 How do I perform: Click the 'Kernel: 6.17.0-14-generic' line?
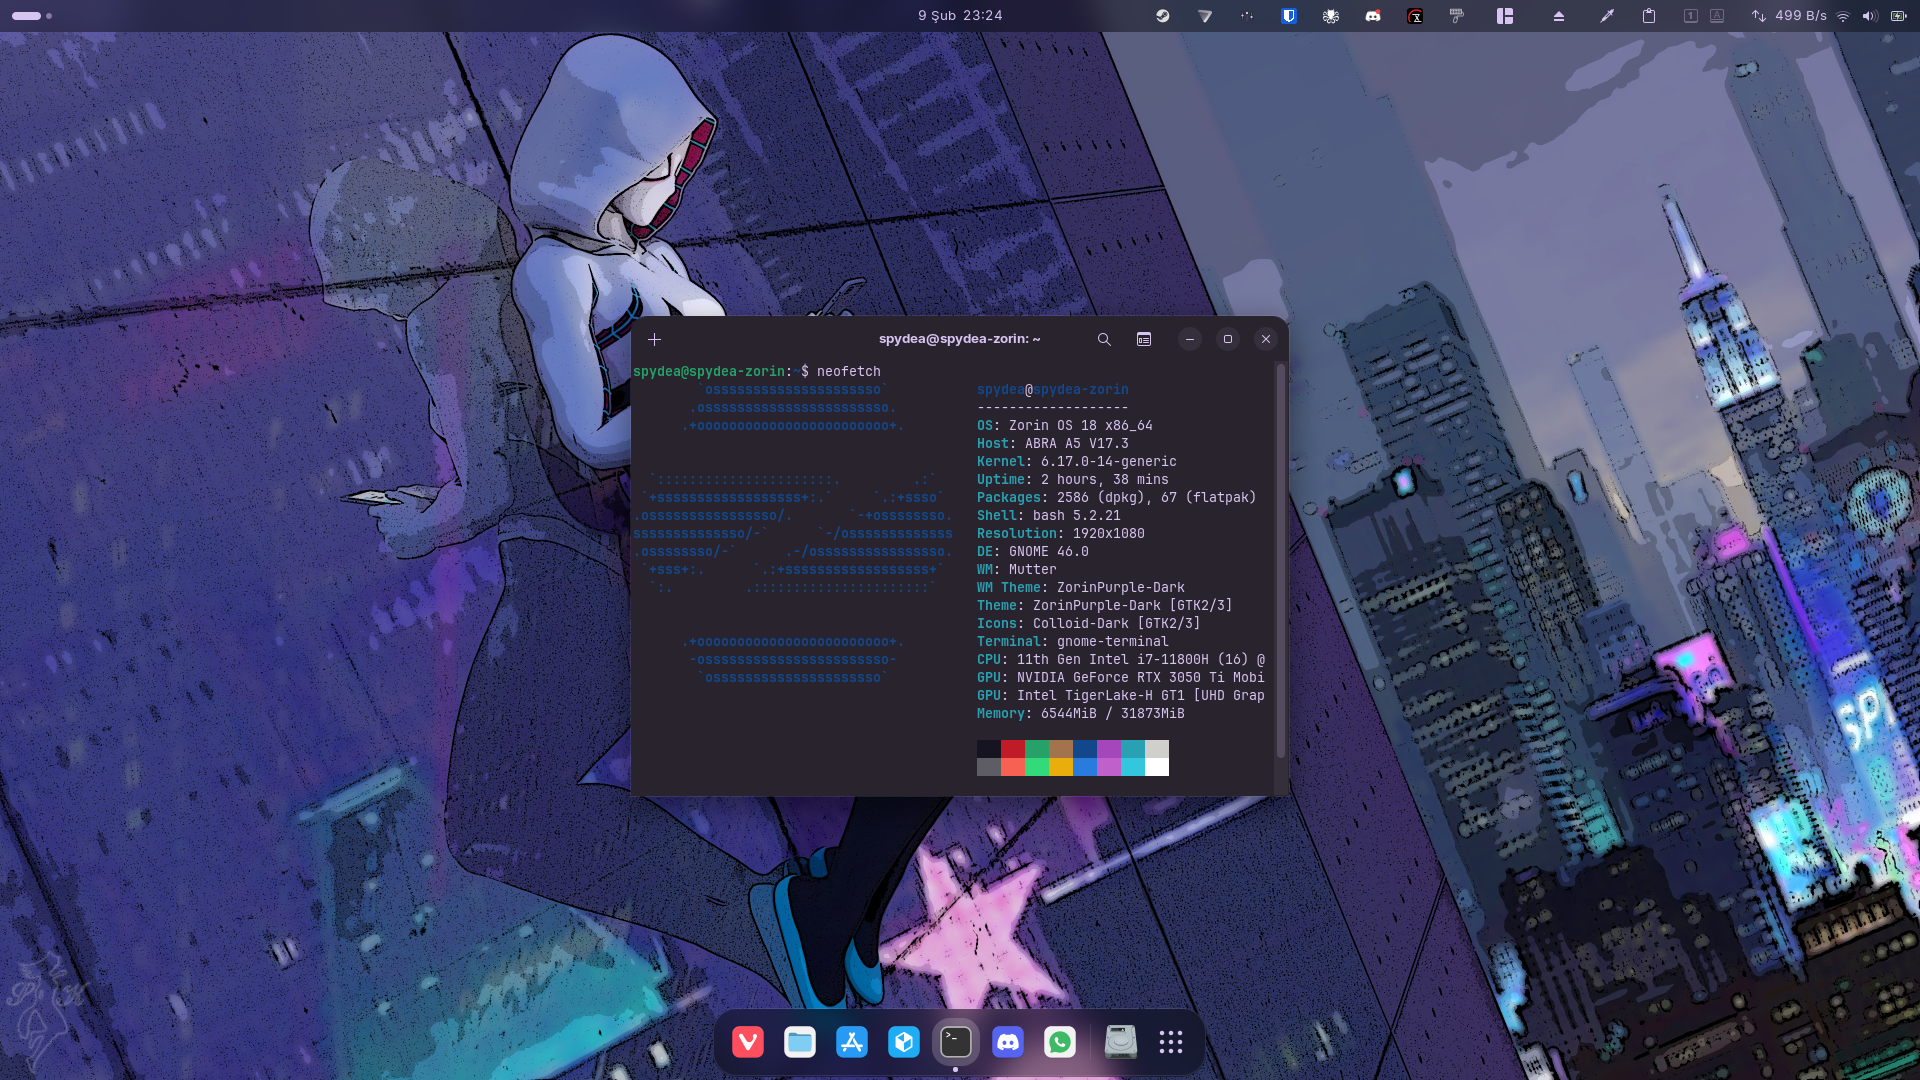click(x=1077, y=462)
